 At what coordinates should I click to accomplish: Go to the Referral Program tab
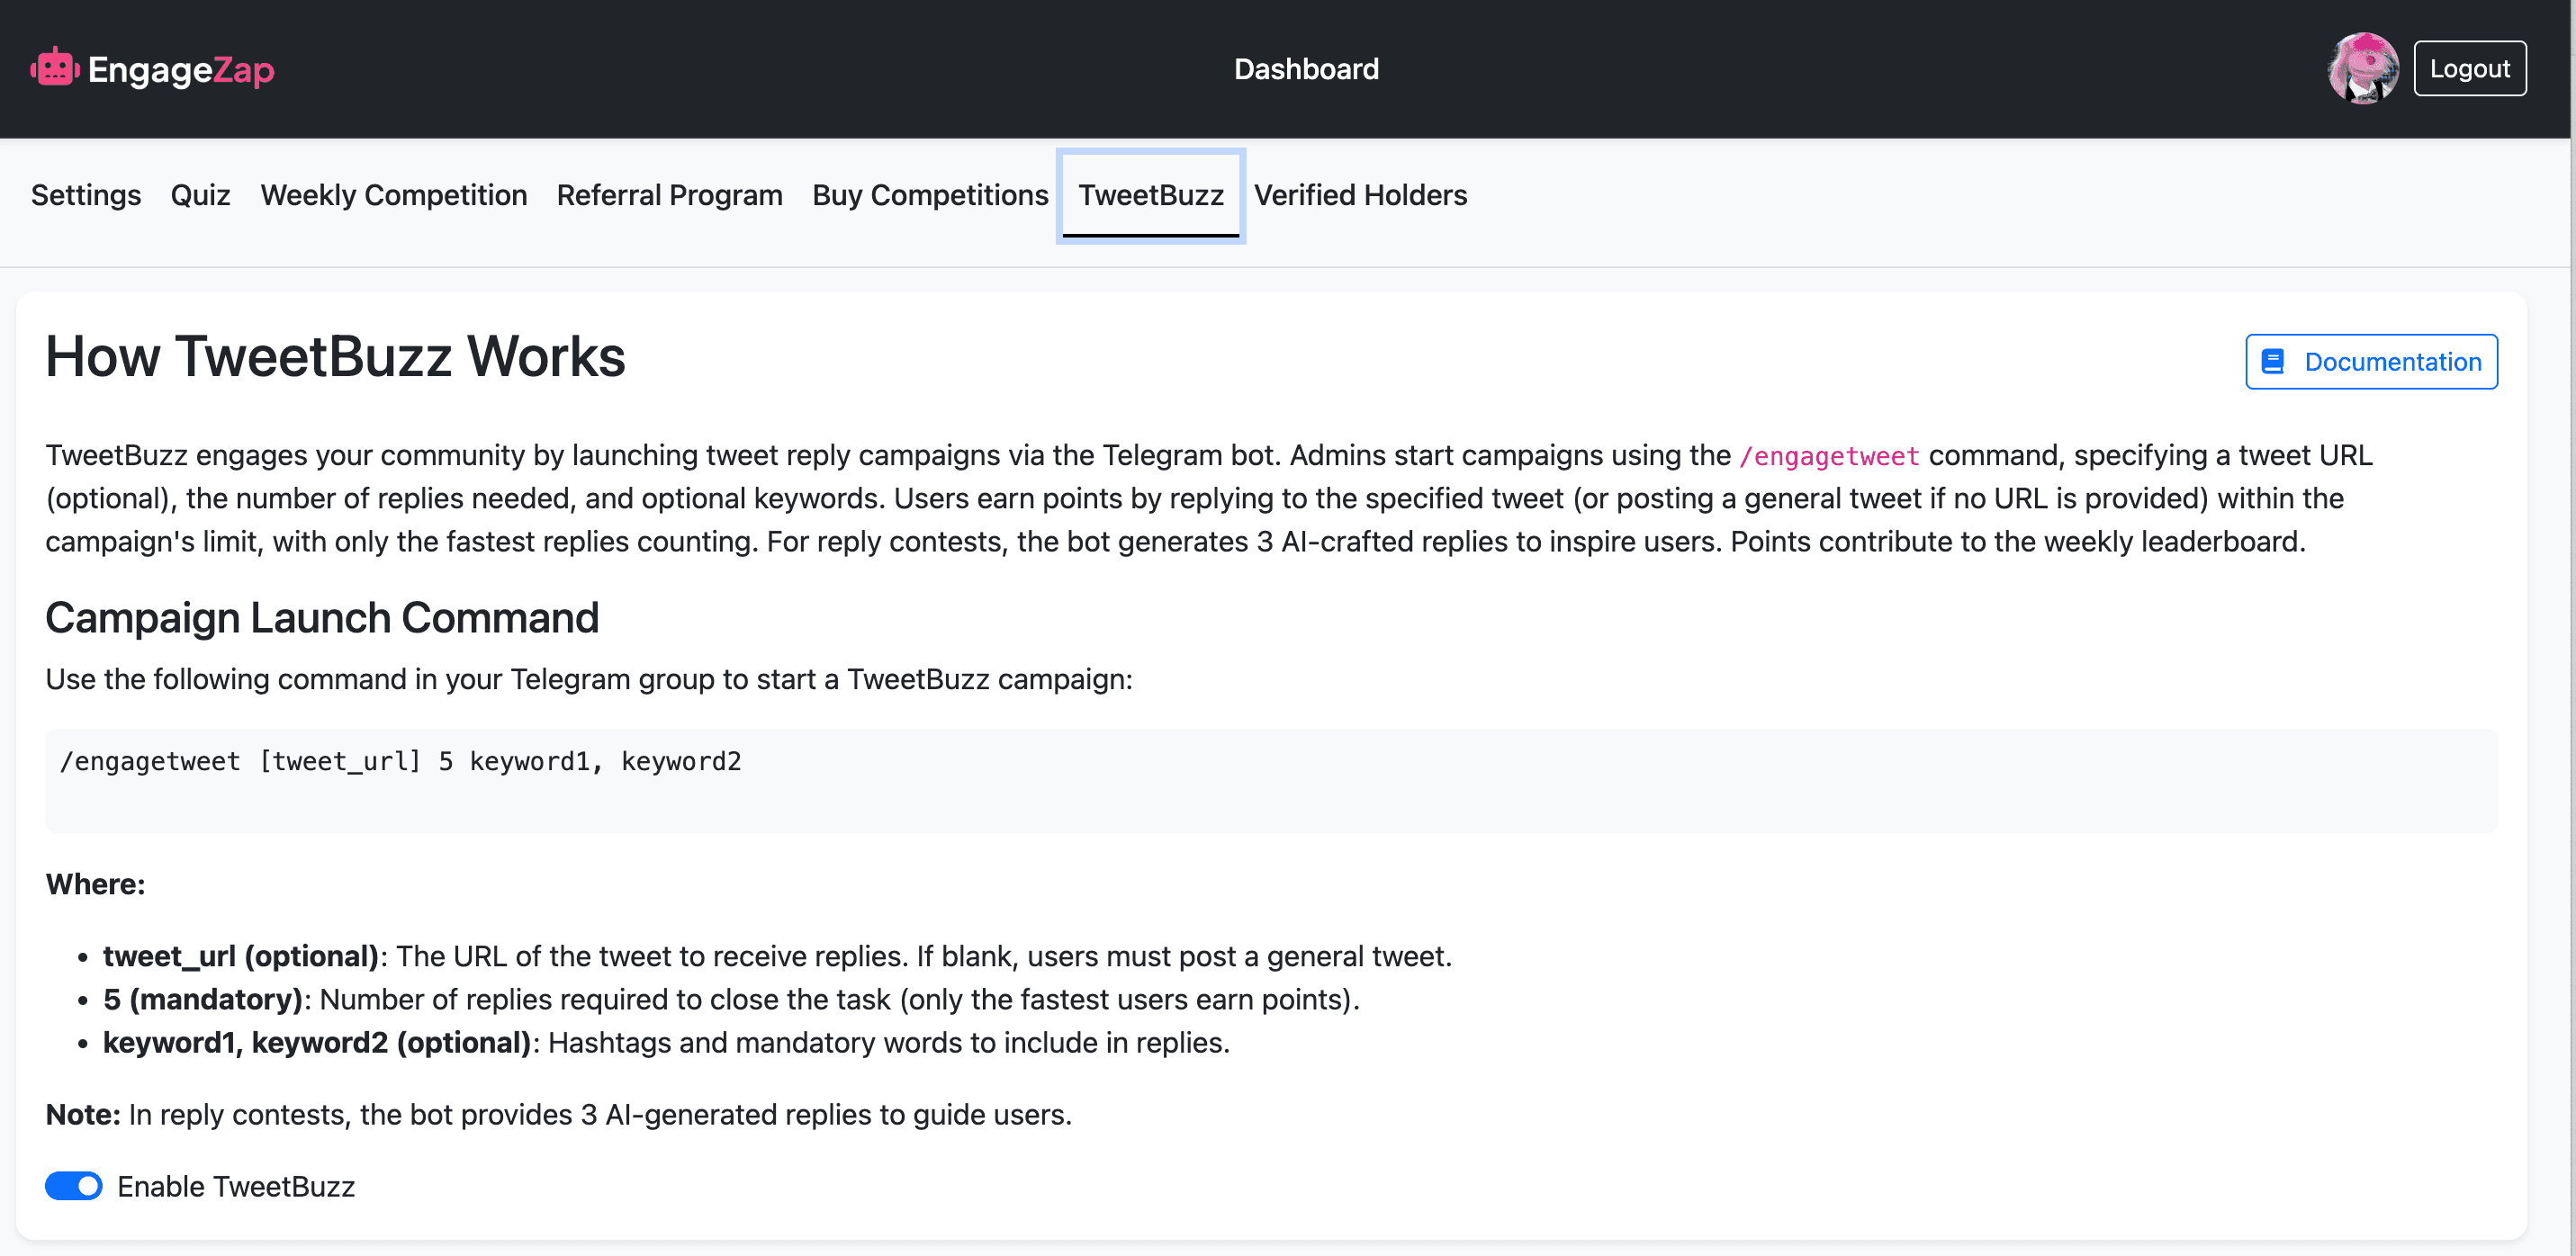tap(669, 195)
